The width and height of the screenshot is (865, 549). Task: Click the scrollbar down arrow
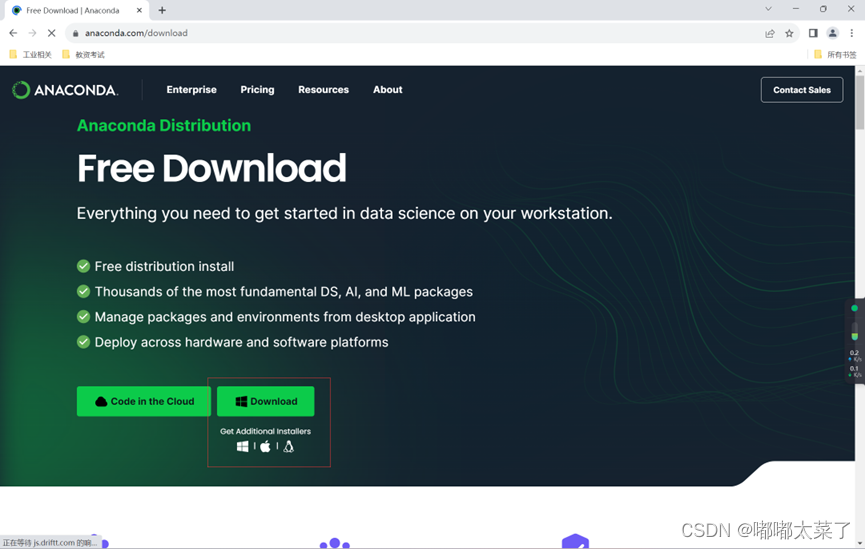(x=859, y=542)
